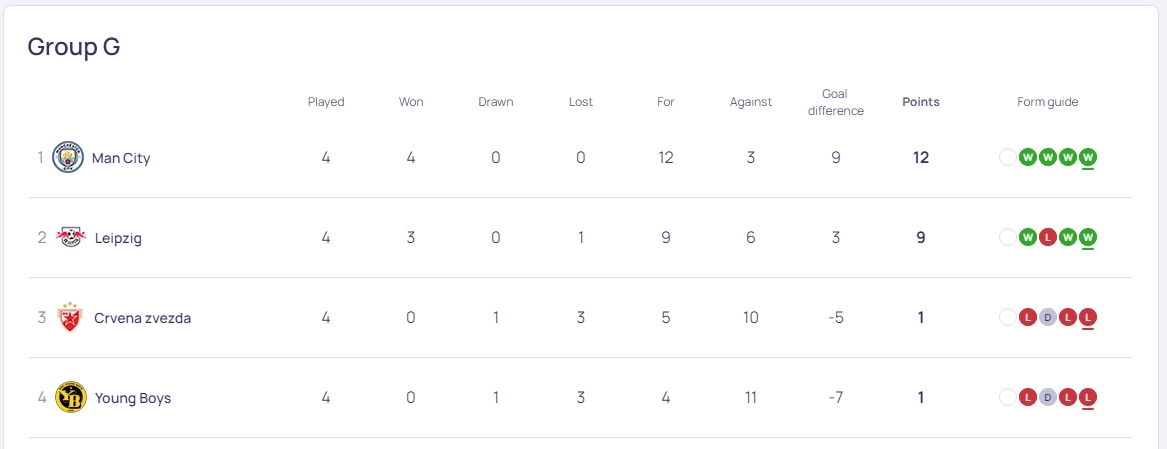This screenshot has height=449, width=1167.
Task: Click Man City's 12 points value
Action: click(x=920, y=158)
